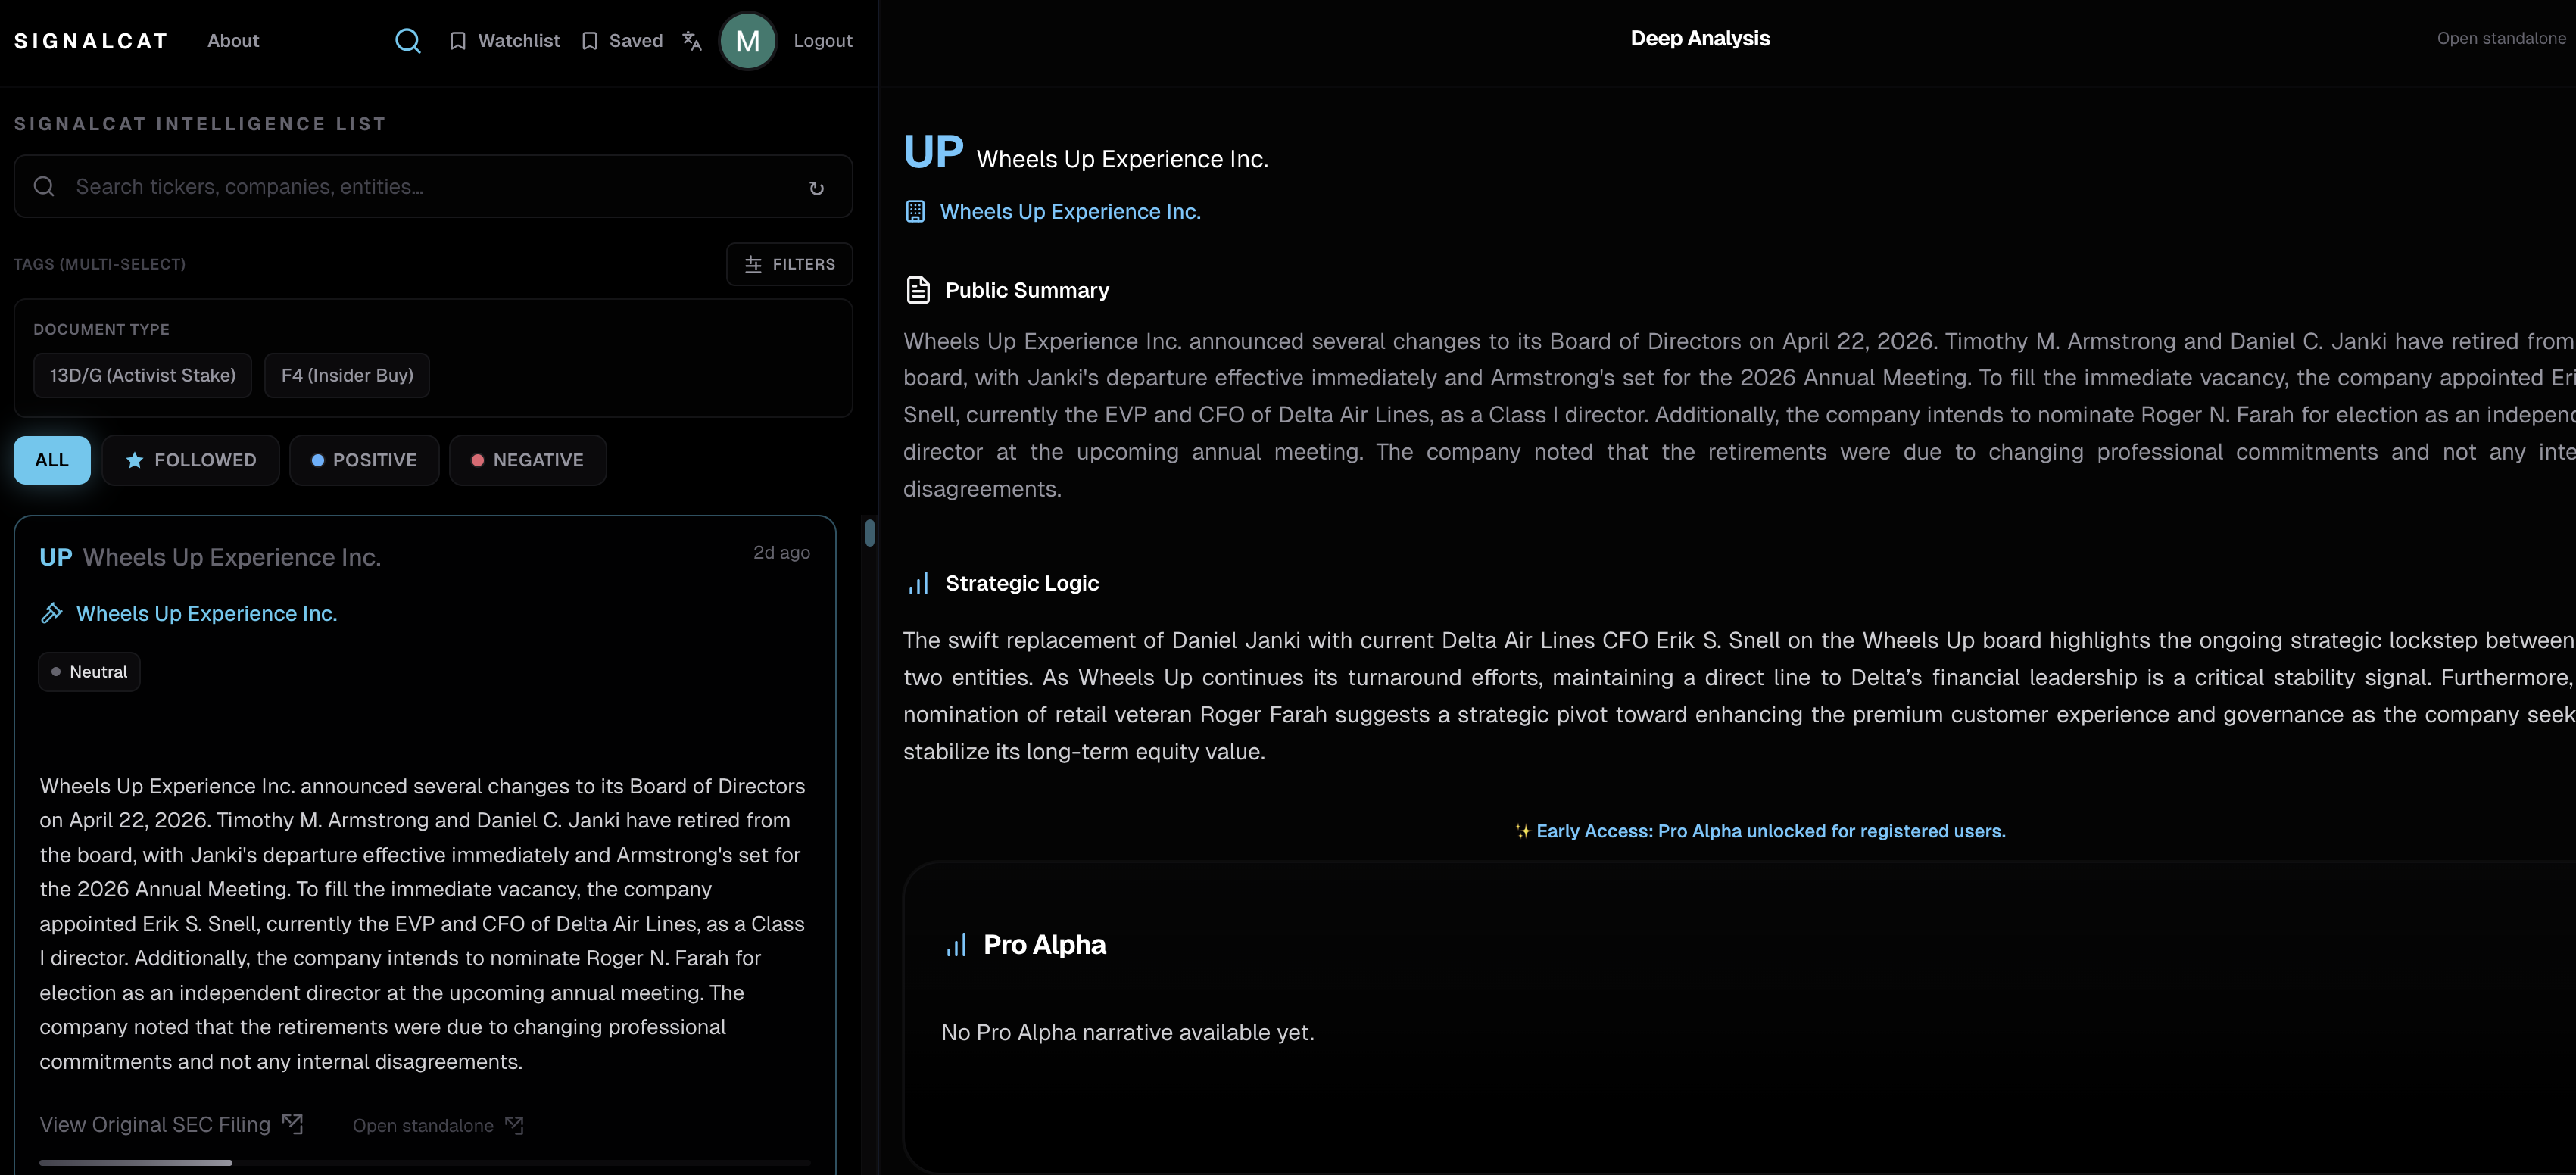
Task: Click the SIGNALCAT INTELLIGENCE LIST heading
Action: click(x=200, y=124)
